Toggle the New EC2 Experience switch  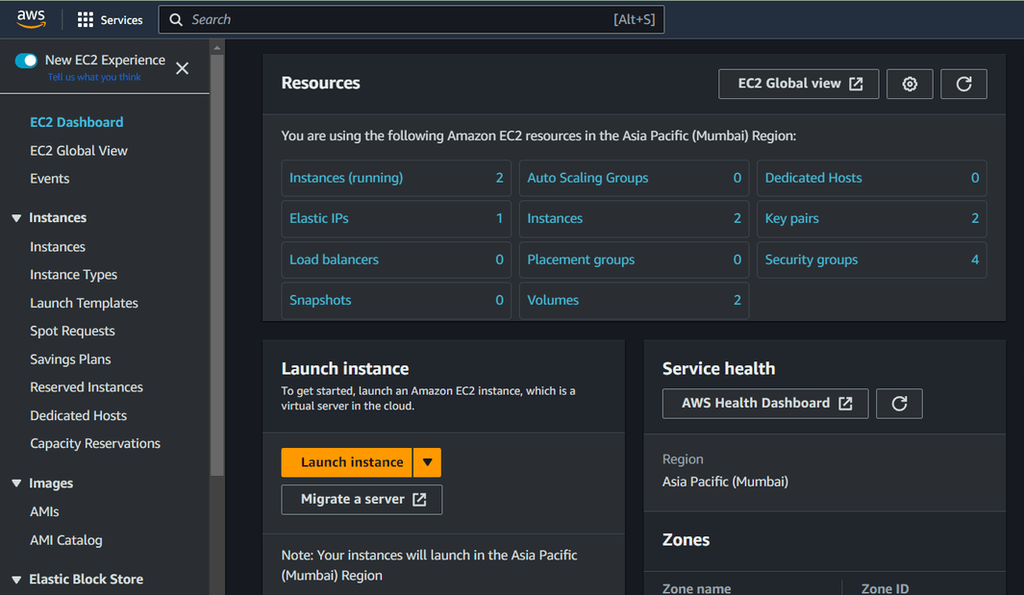(x=26, y=61)
